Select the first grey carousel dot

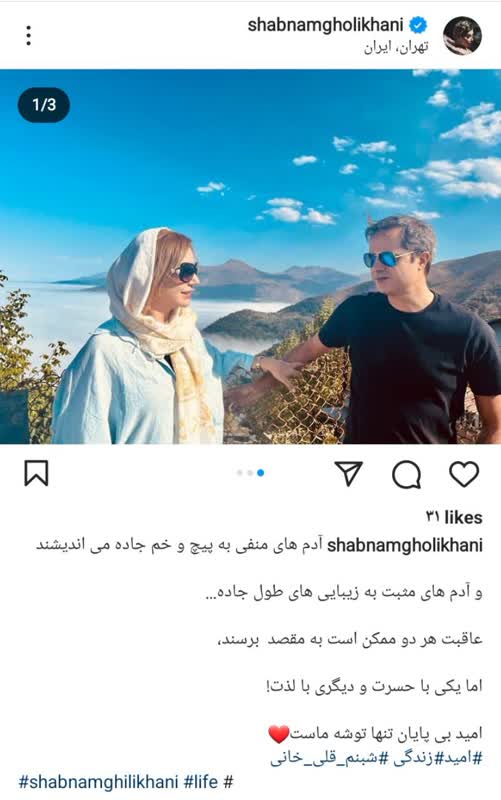[240, 473]
